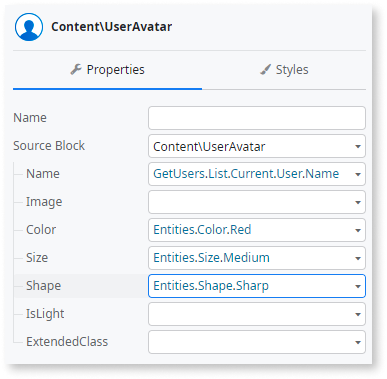This screenshot has height=379, width=387.
Task: Click the empty ExtendedClass value field
Action: tap(257, 342)
